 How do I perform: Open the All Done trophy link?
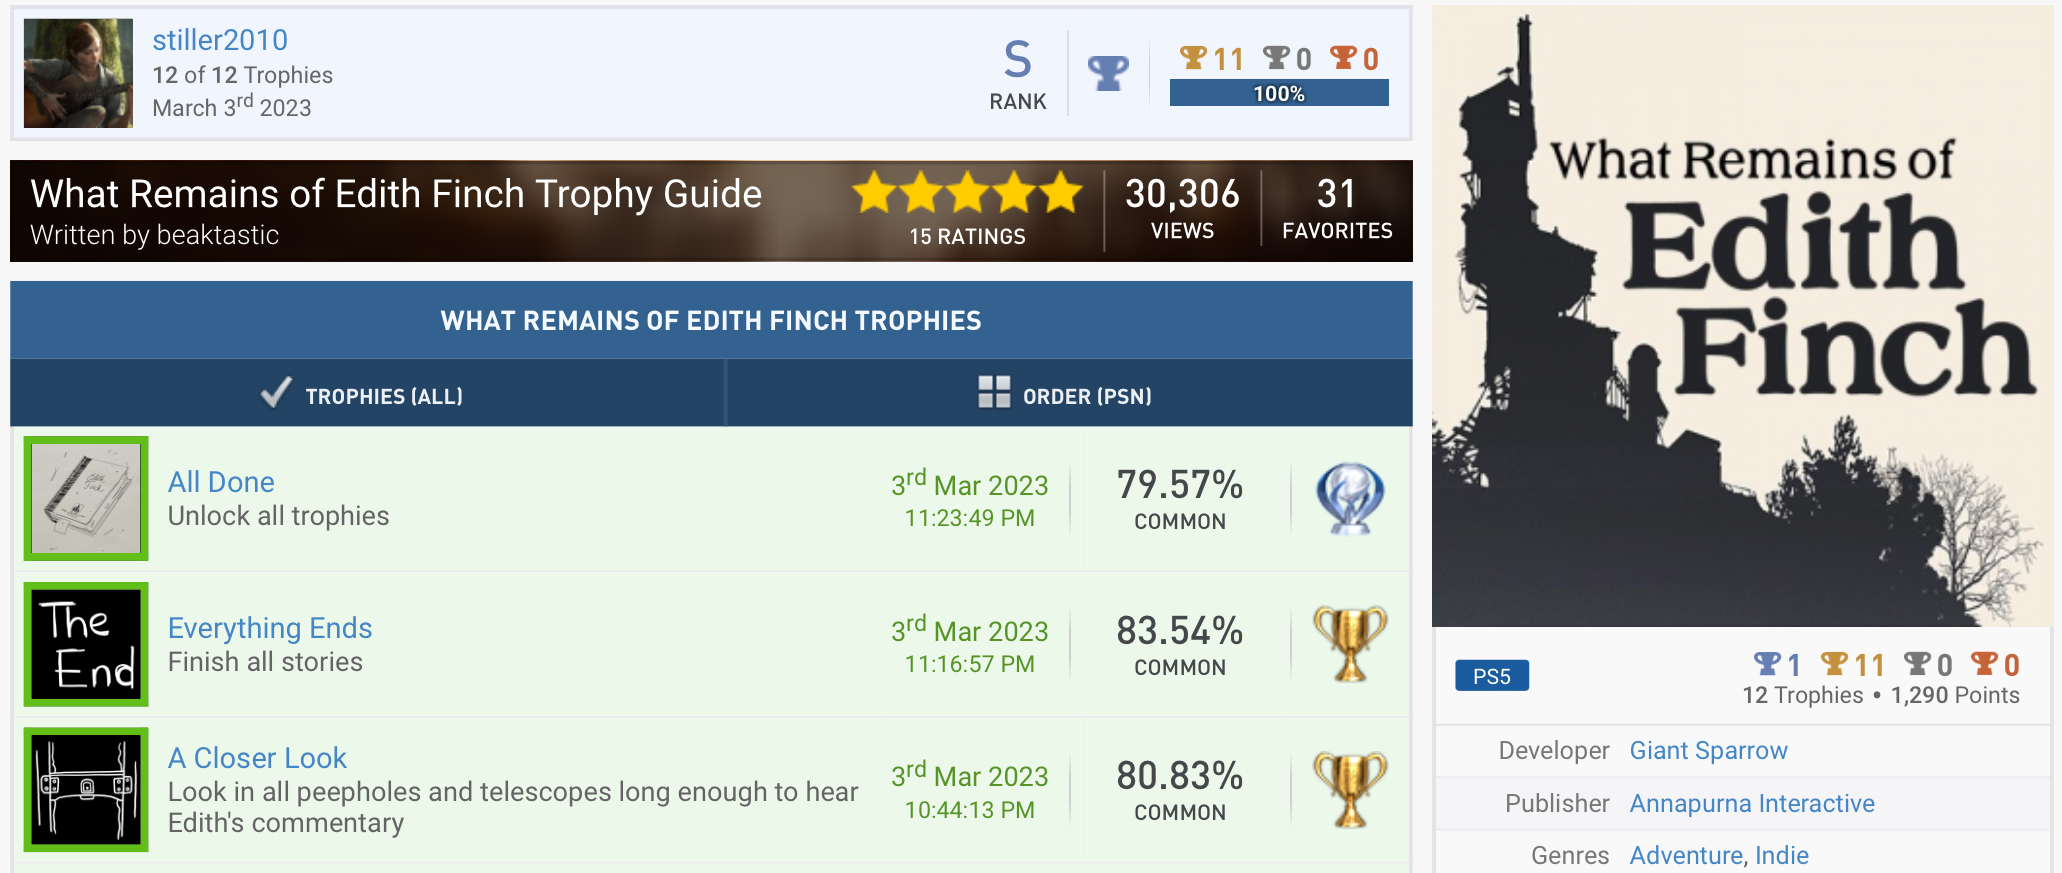[x=221, y=482]
